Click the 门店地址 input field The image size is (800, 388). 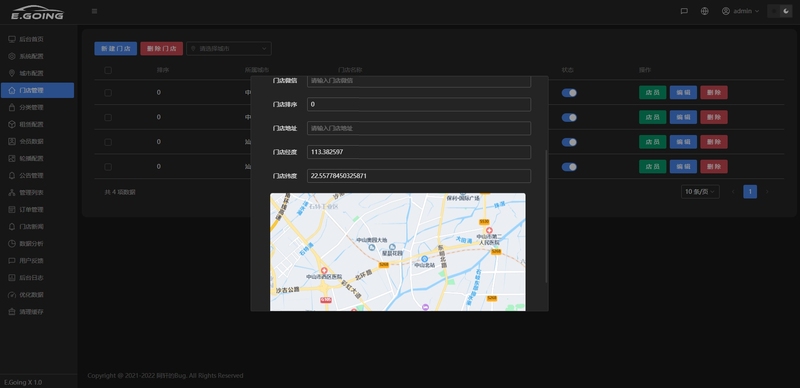click(419, 128)
